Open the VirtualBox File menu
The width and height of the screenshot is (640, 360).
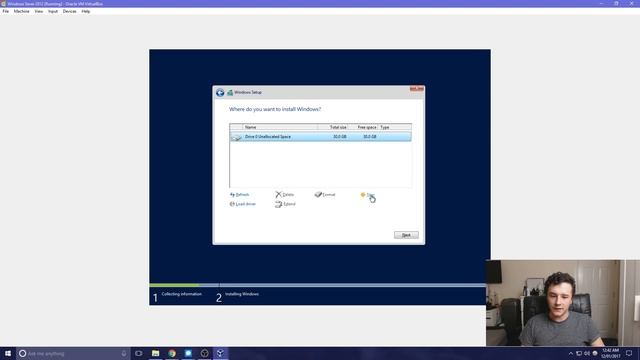click(x=6, y=11)
